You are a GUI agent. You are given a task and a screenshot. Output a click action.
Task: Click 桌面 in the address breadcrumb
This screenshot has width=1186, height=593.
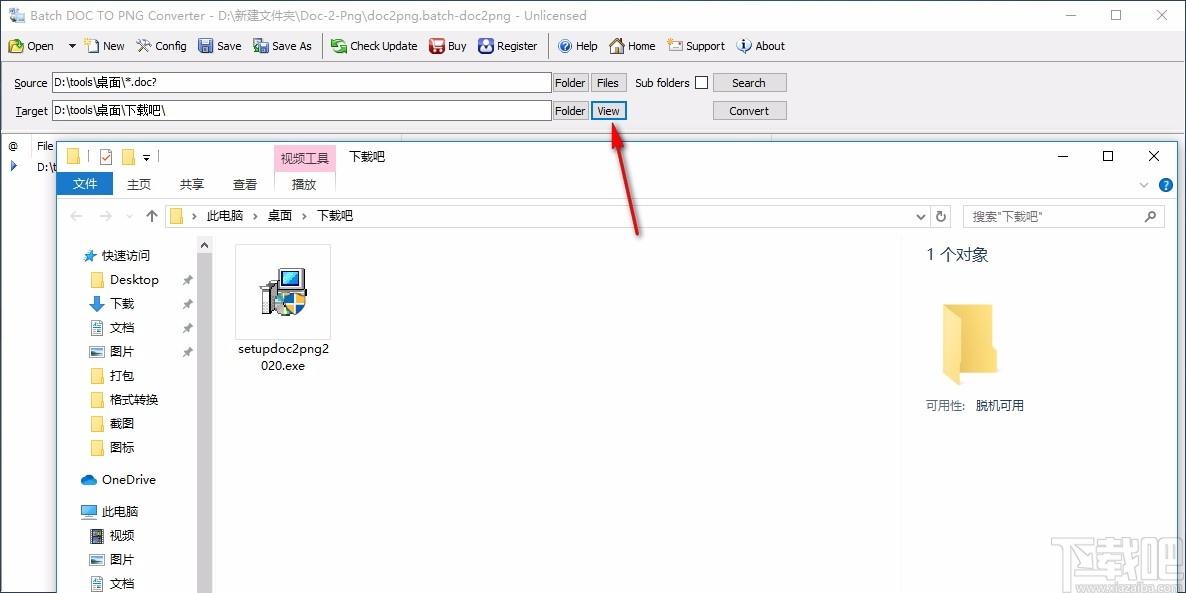tap(280, 216)
